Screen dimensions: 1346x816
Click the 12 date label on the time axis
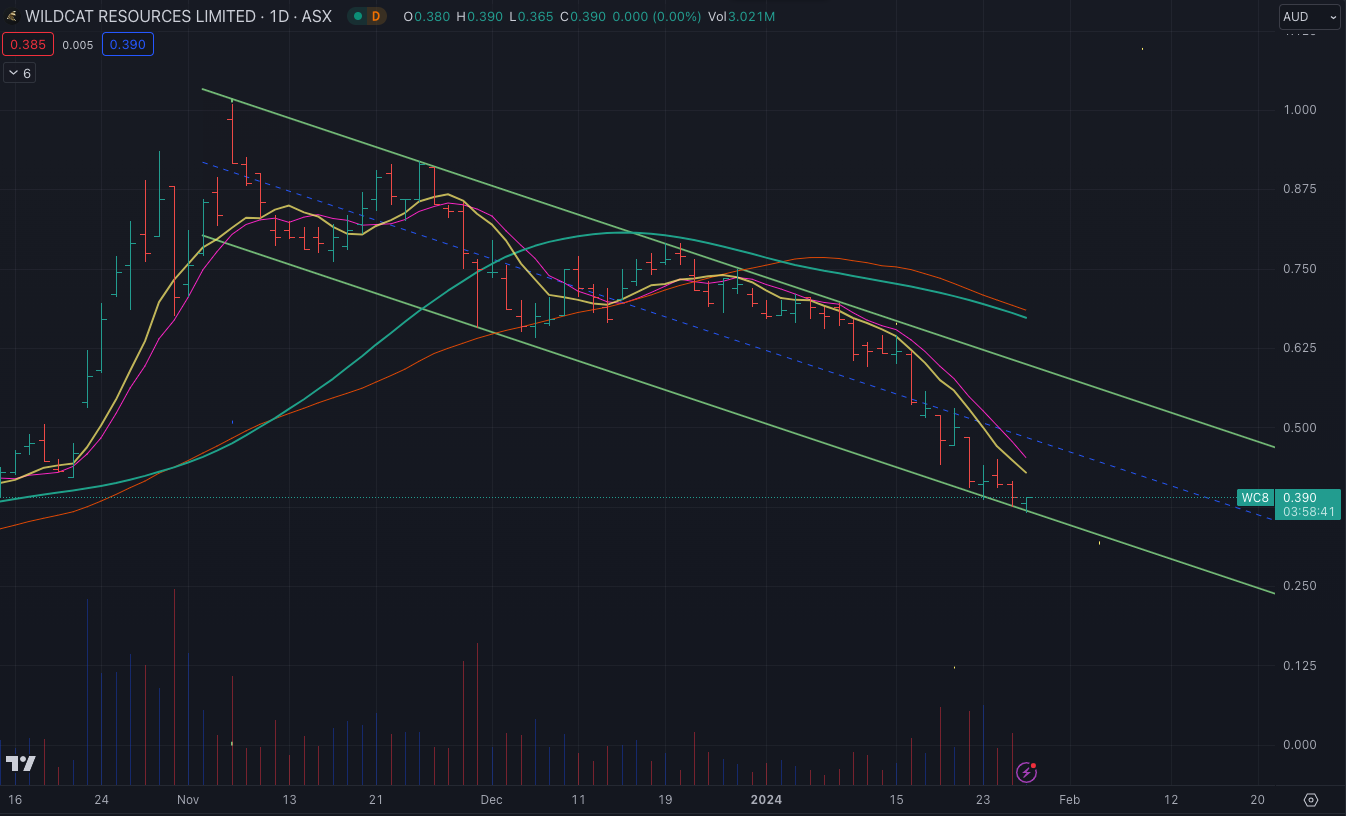(x=1171, y=800)
